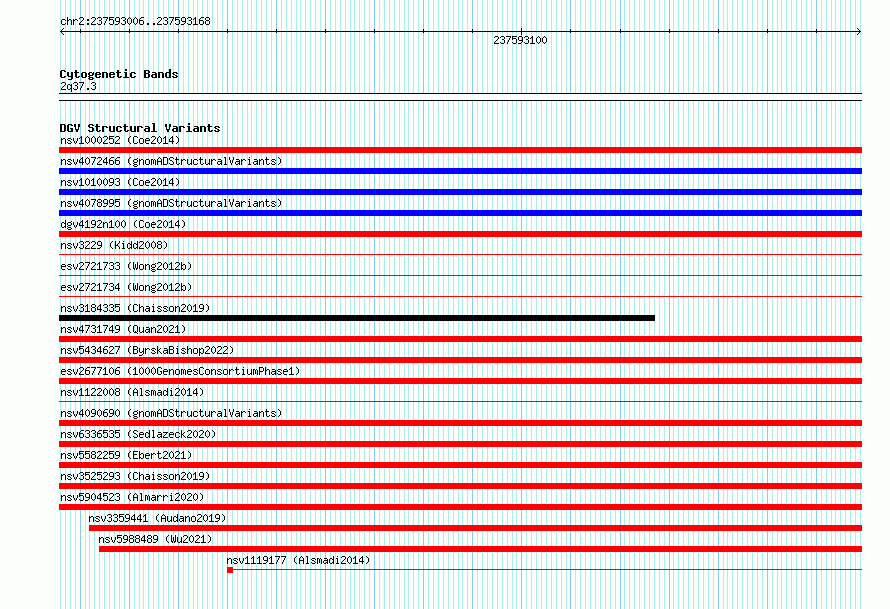Click the left arrow of the ruler
This screenshot has height=609, width=890.
[62, 32]
